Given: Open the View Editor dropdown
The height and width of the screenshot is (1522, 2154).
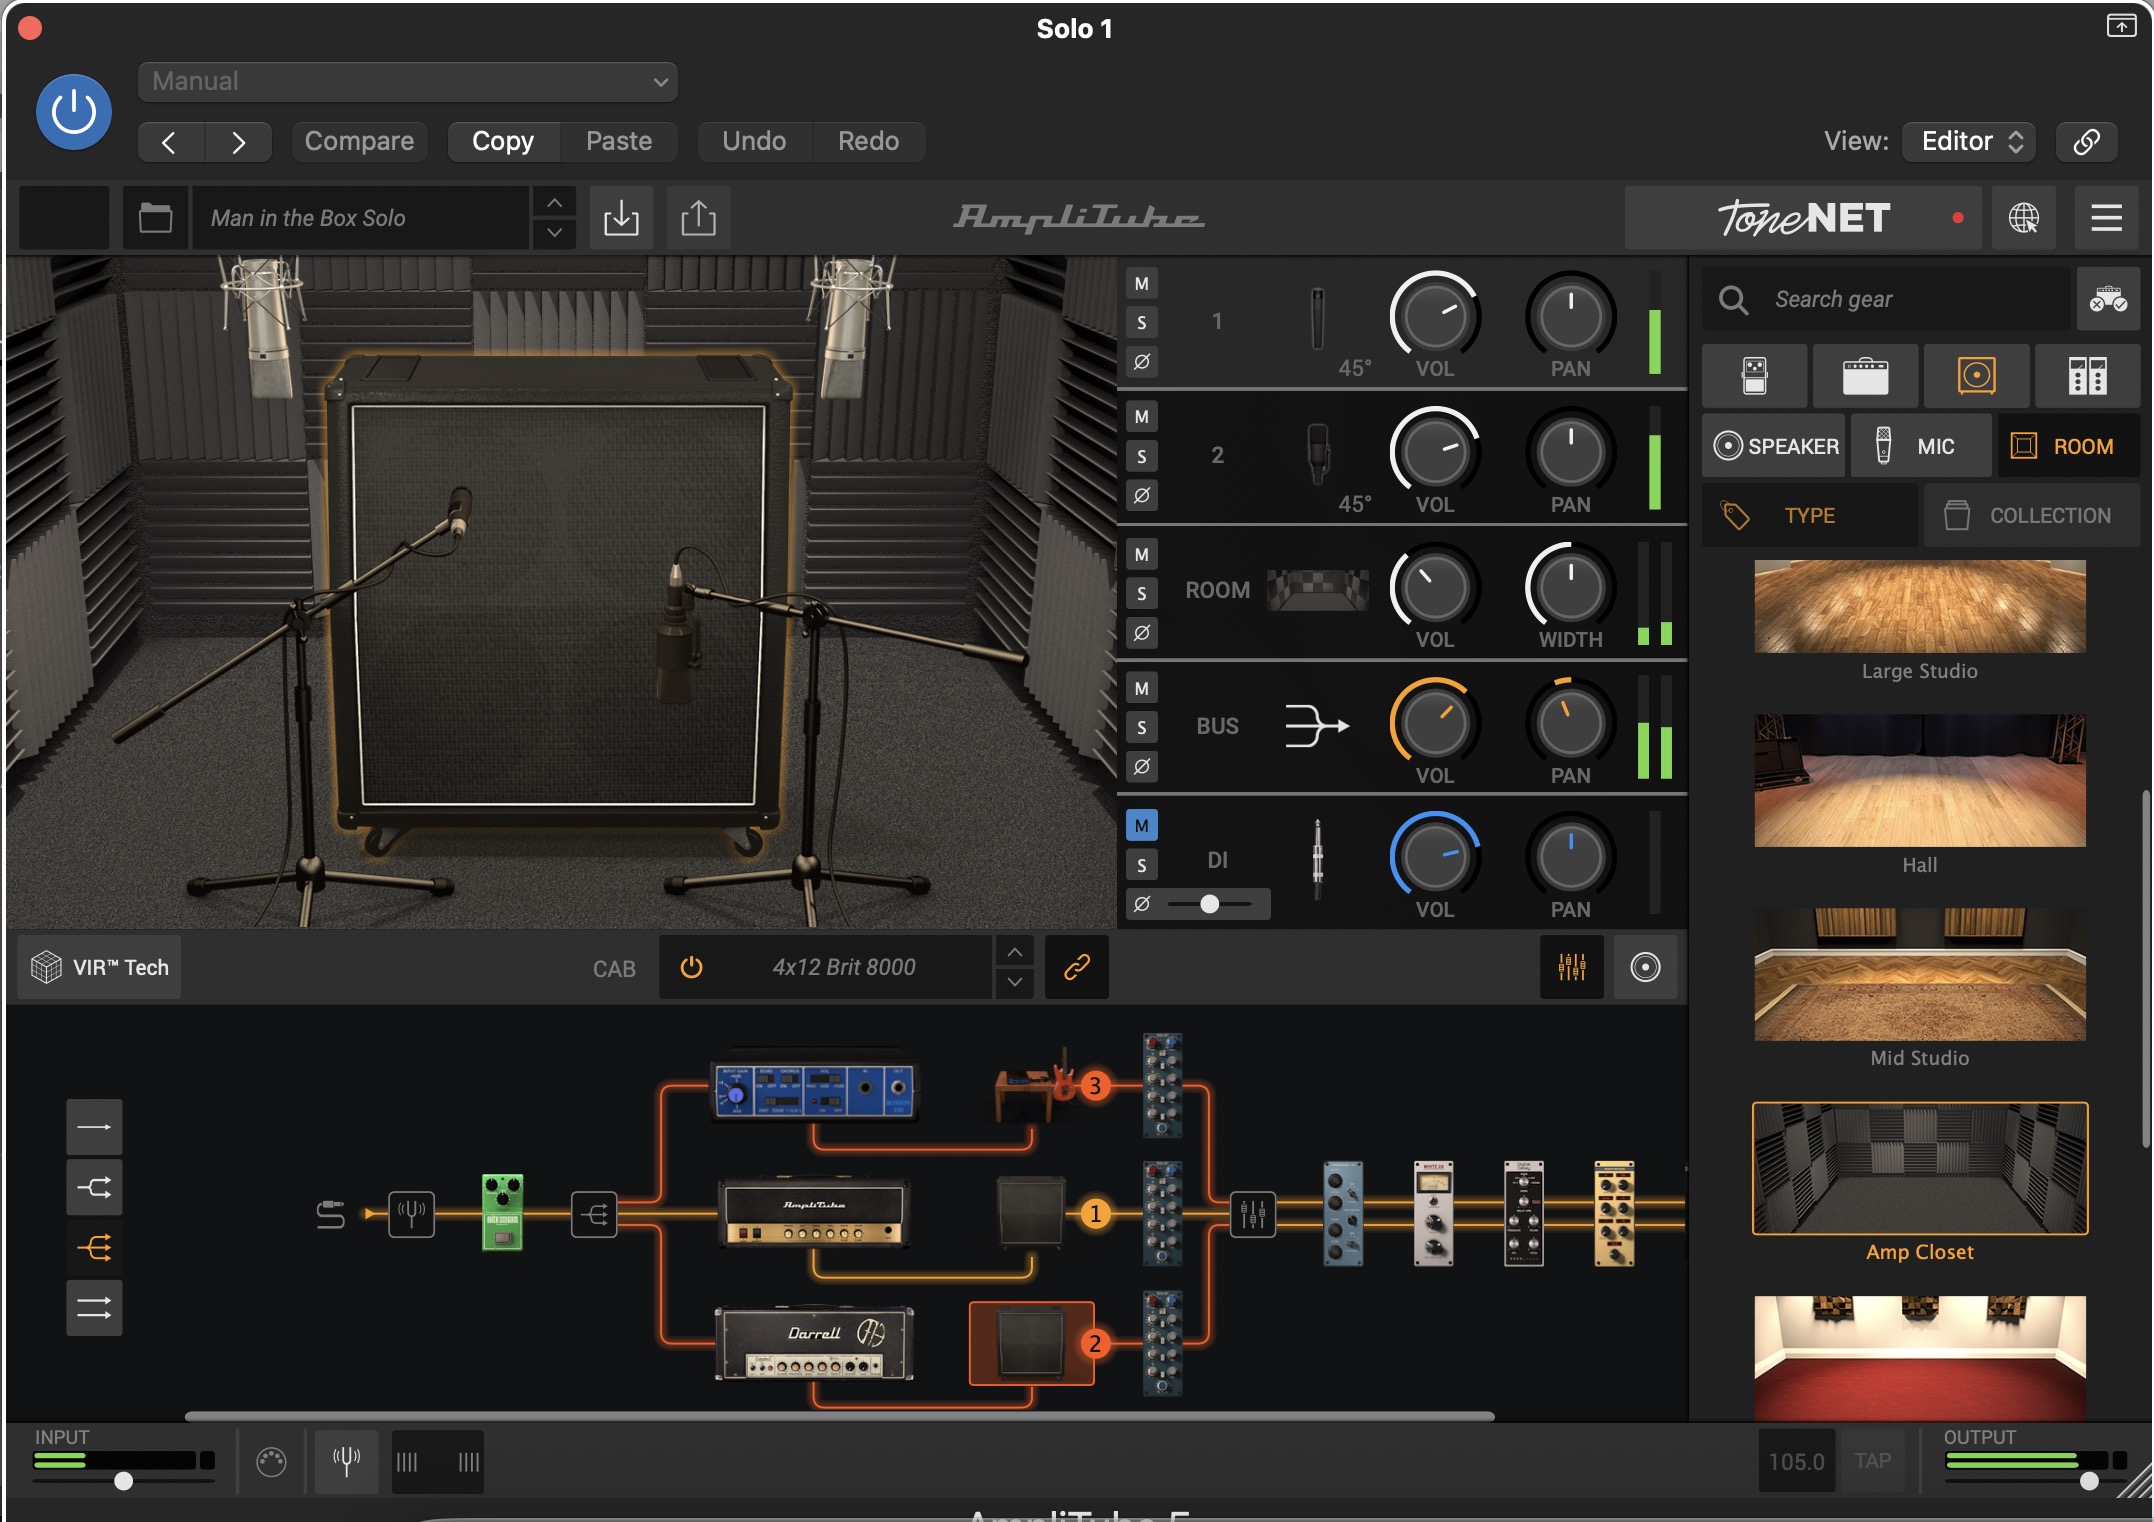Looking at the screenshot, I should click(x=1969, y=141).
